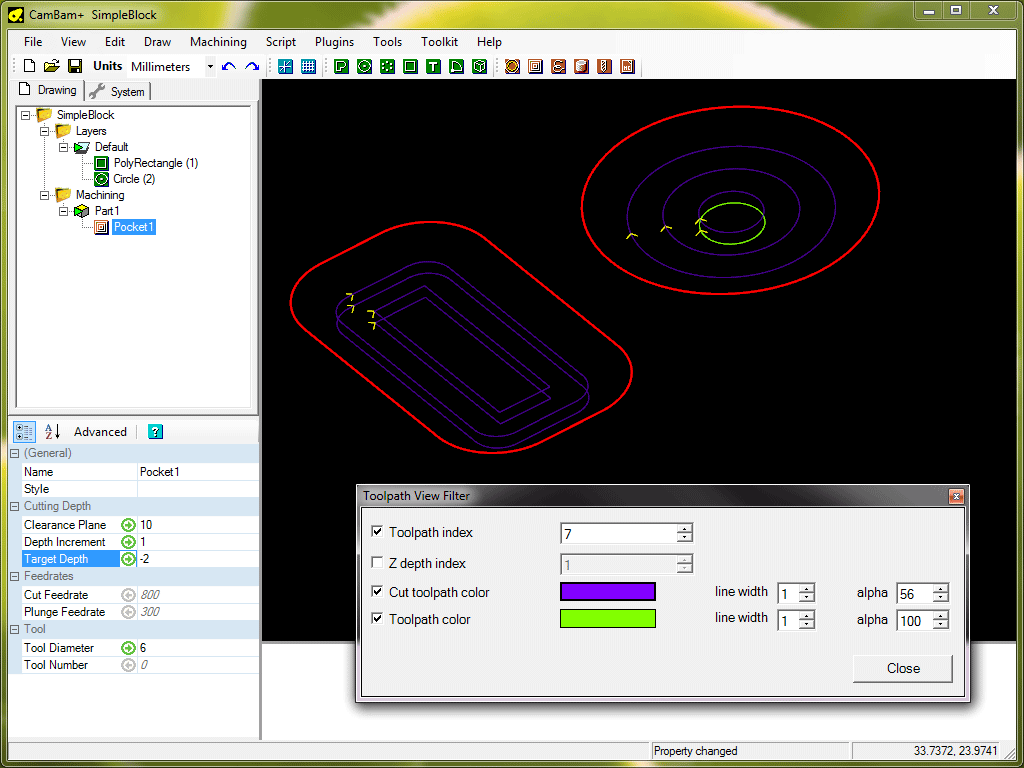
Task: Collapse the Cutting Depth property group
Action: [x=15, y=506]
